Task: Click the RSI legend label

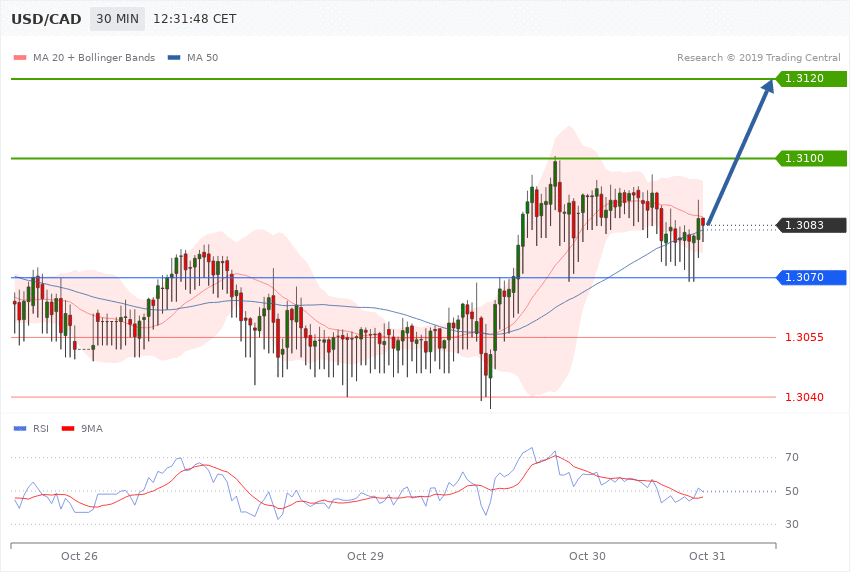Action: [41, 429]
